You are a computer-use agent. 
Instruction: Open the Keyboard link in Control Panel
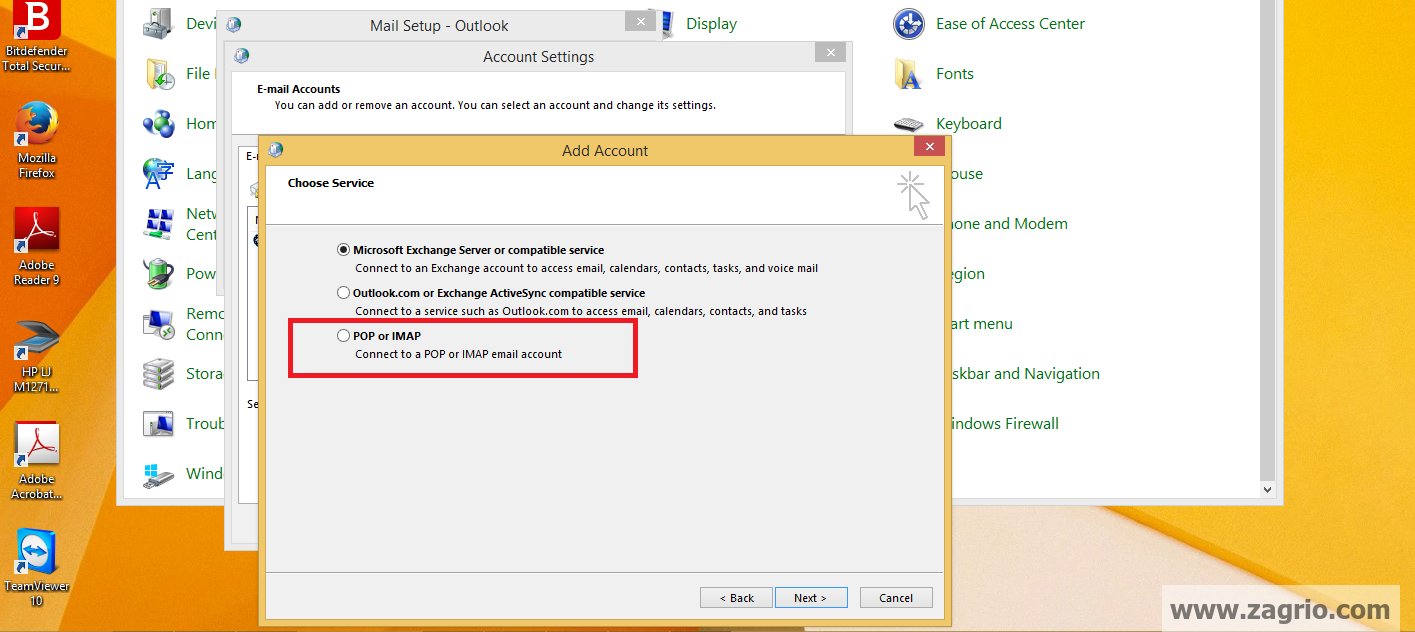[x=969, y=124]
